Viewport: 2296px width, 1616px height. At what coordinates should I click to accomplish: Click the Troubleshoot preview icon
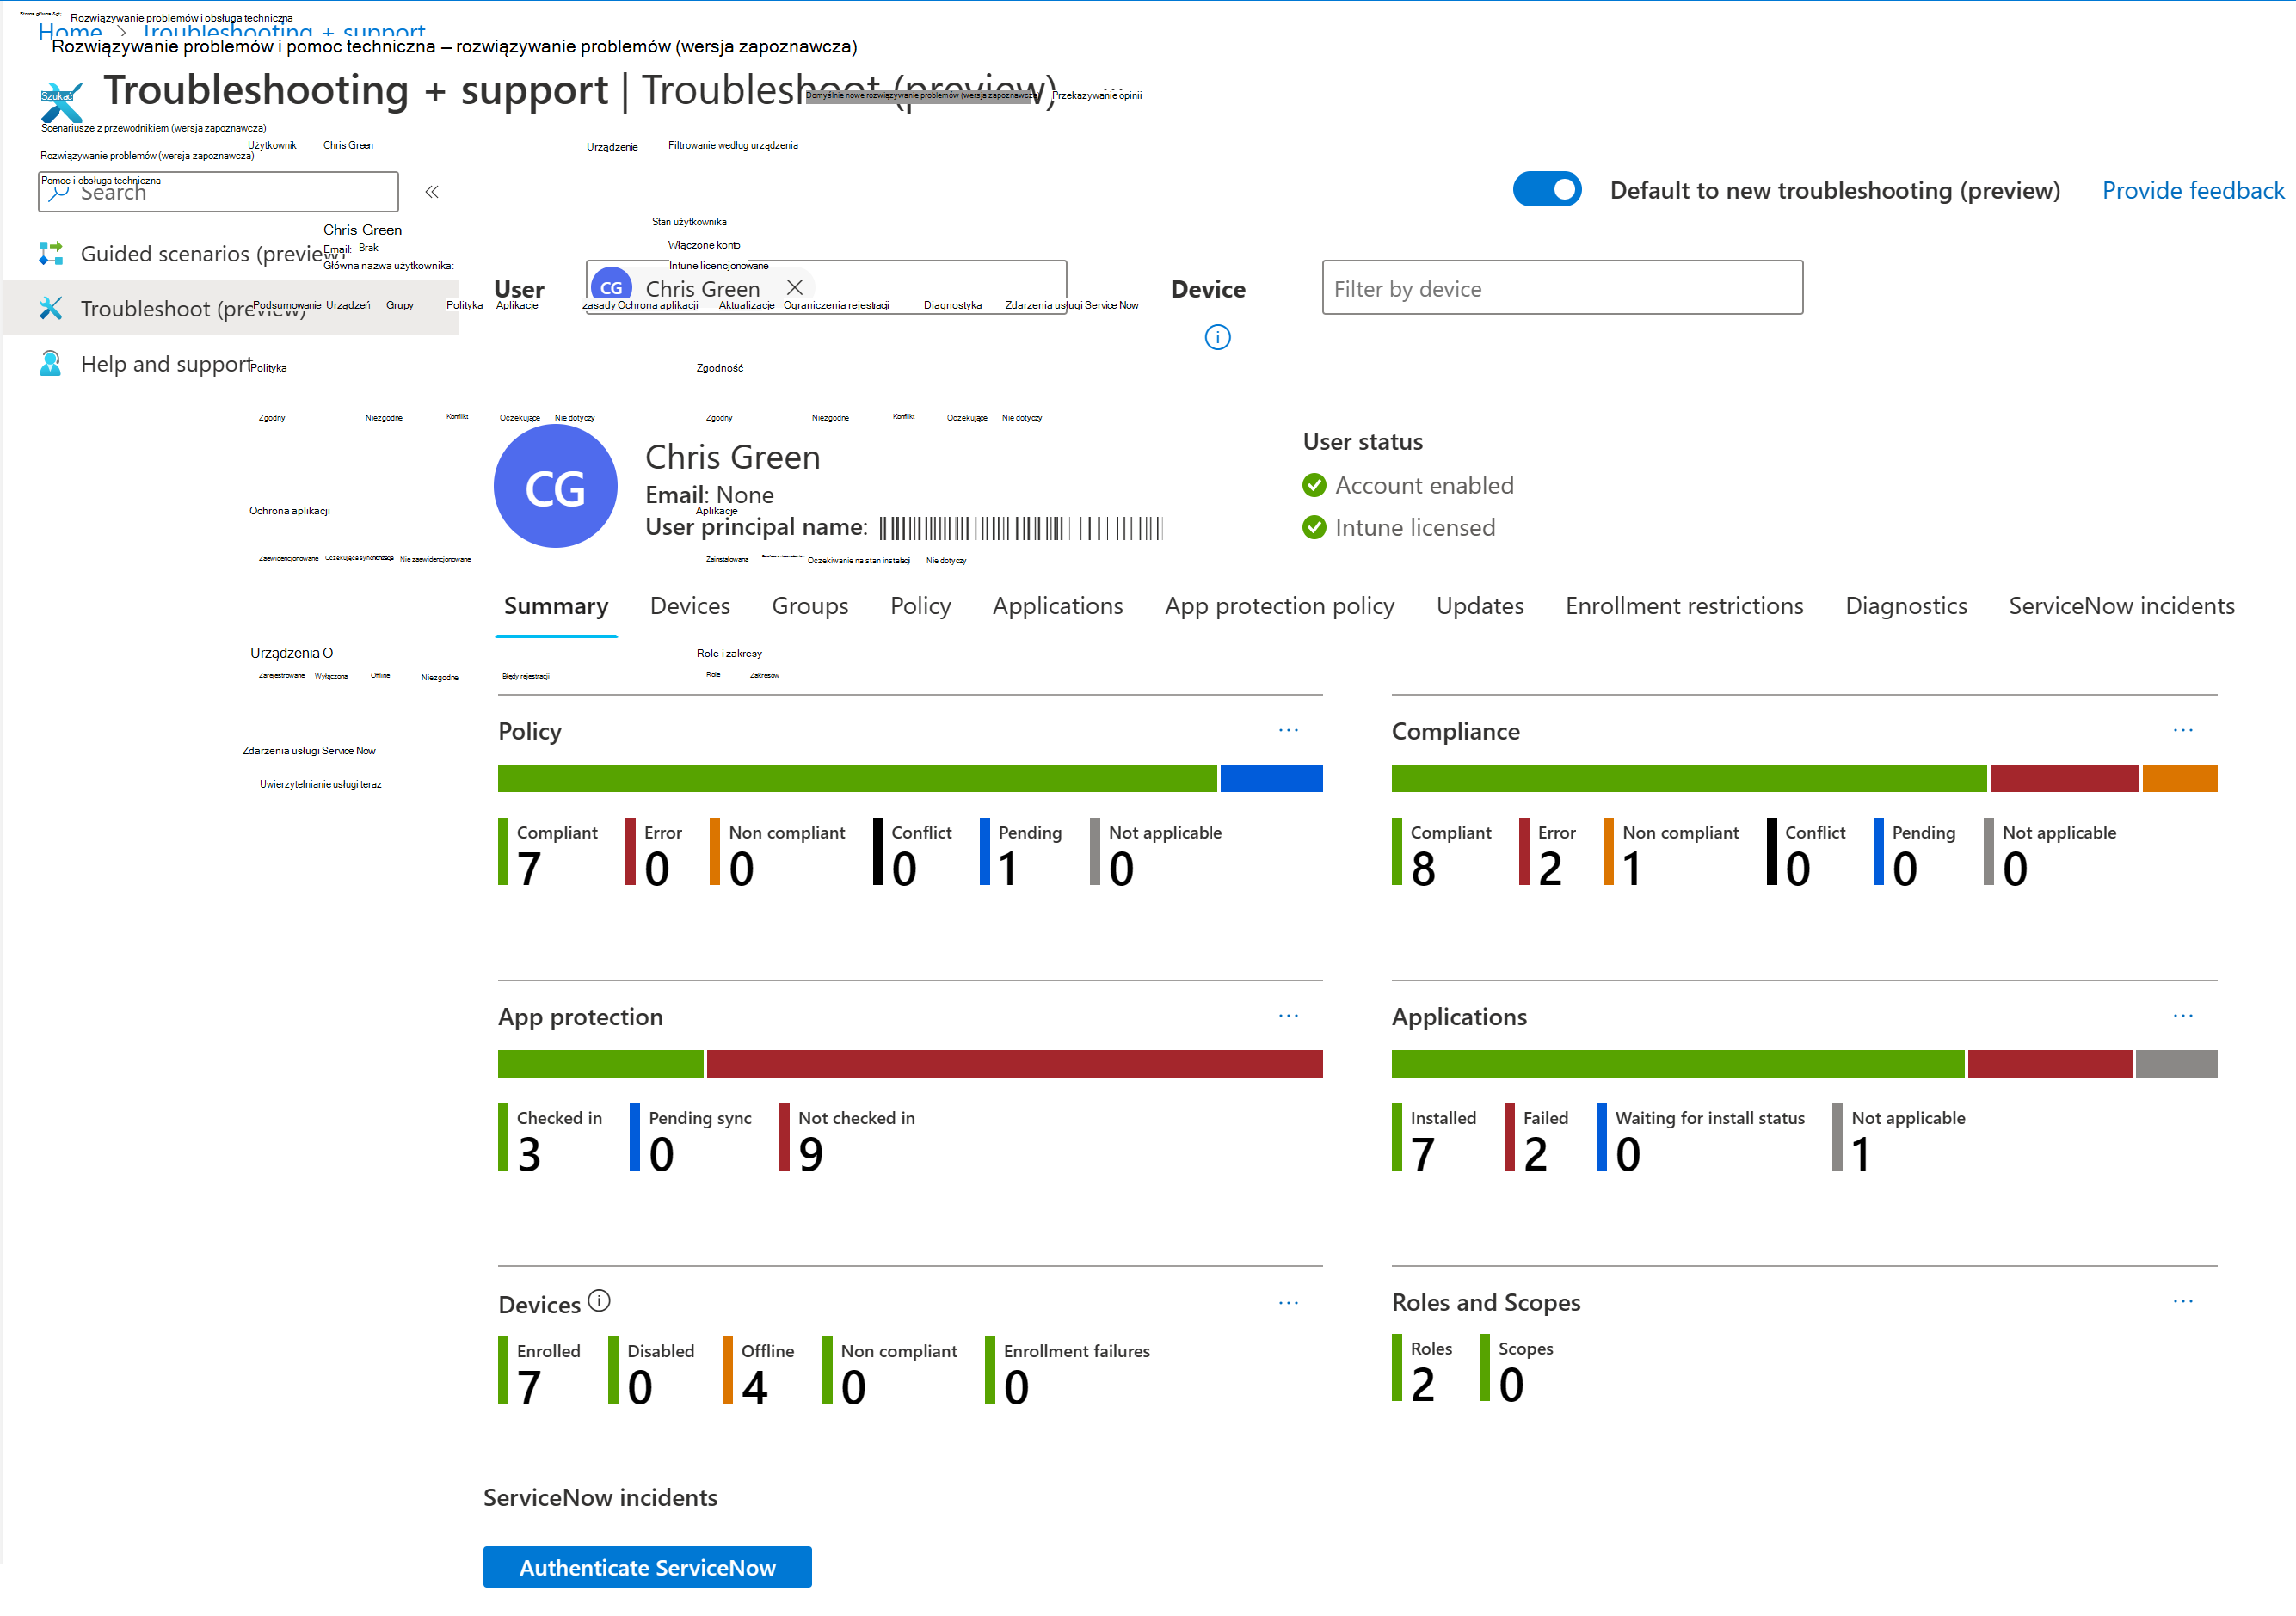49,311
